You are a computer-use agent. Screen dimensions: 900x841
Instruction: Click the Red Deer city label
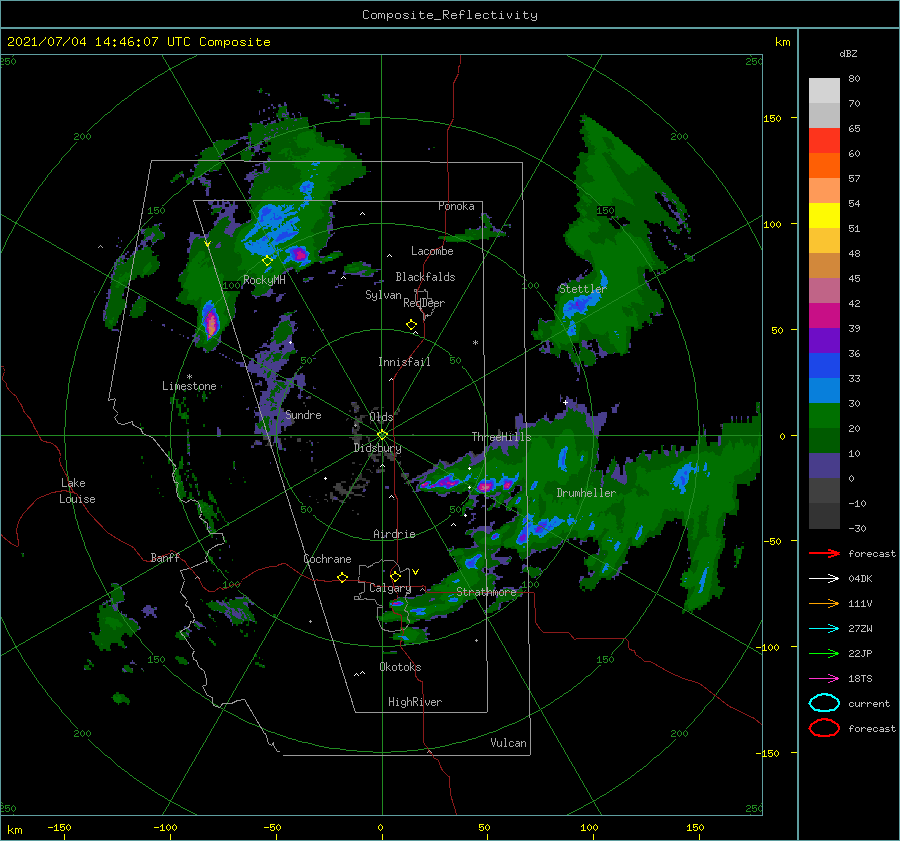[x=424, y=303]
